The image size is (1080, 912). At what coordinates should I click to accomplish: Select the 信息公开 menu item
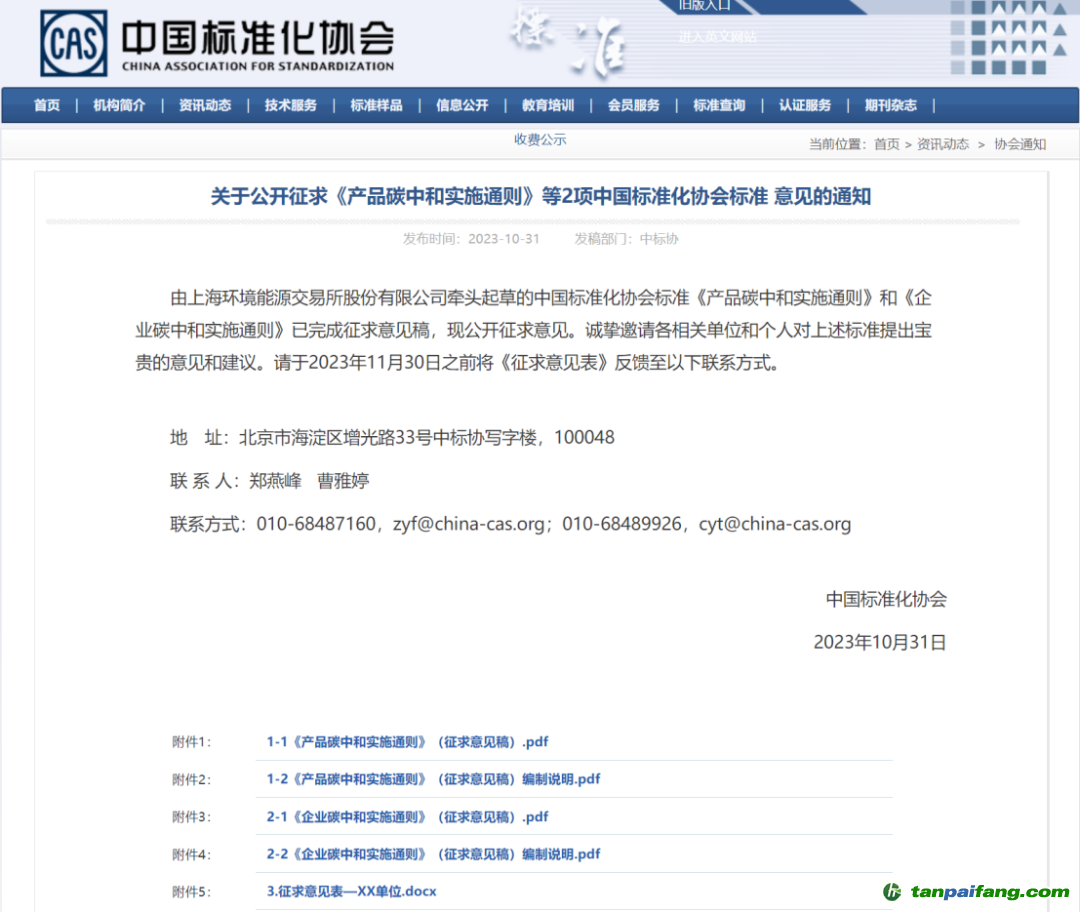462,106
